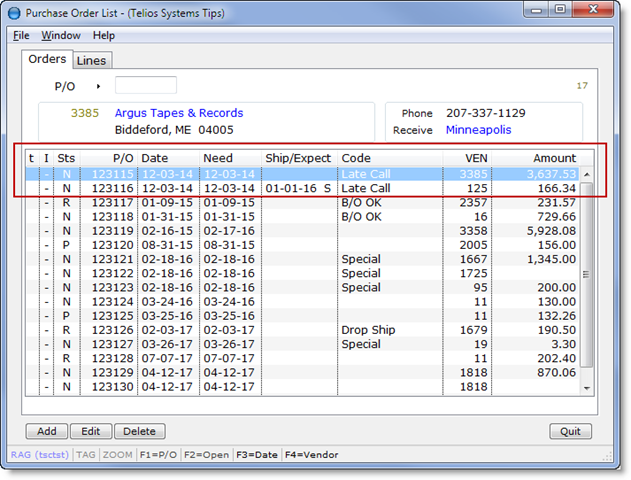Select the Orders tab
This screenshot has height=480, width=631.
click(x=47, y=60)
